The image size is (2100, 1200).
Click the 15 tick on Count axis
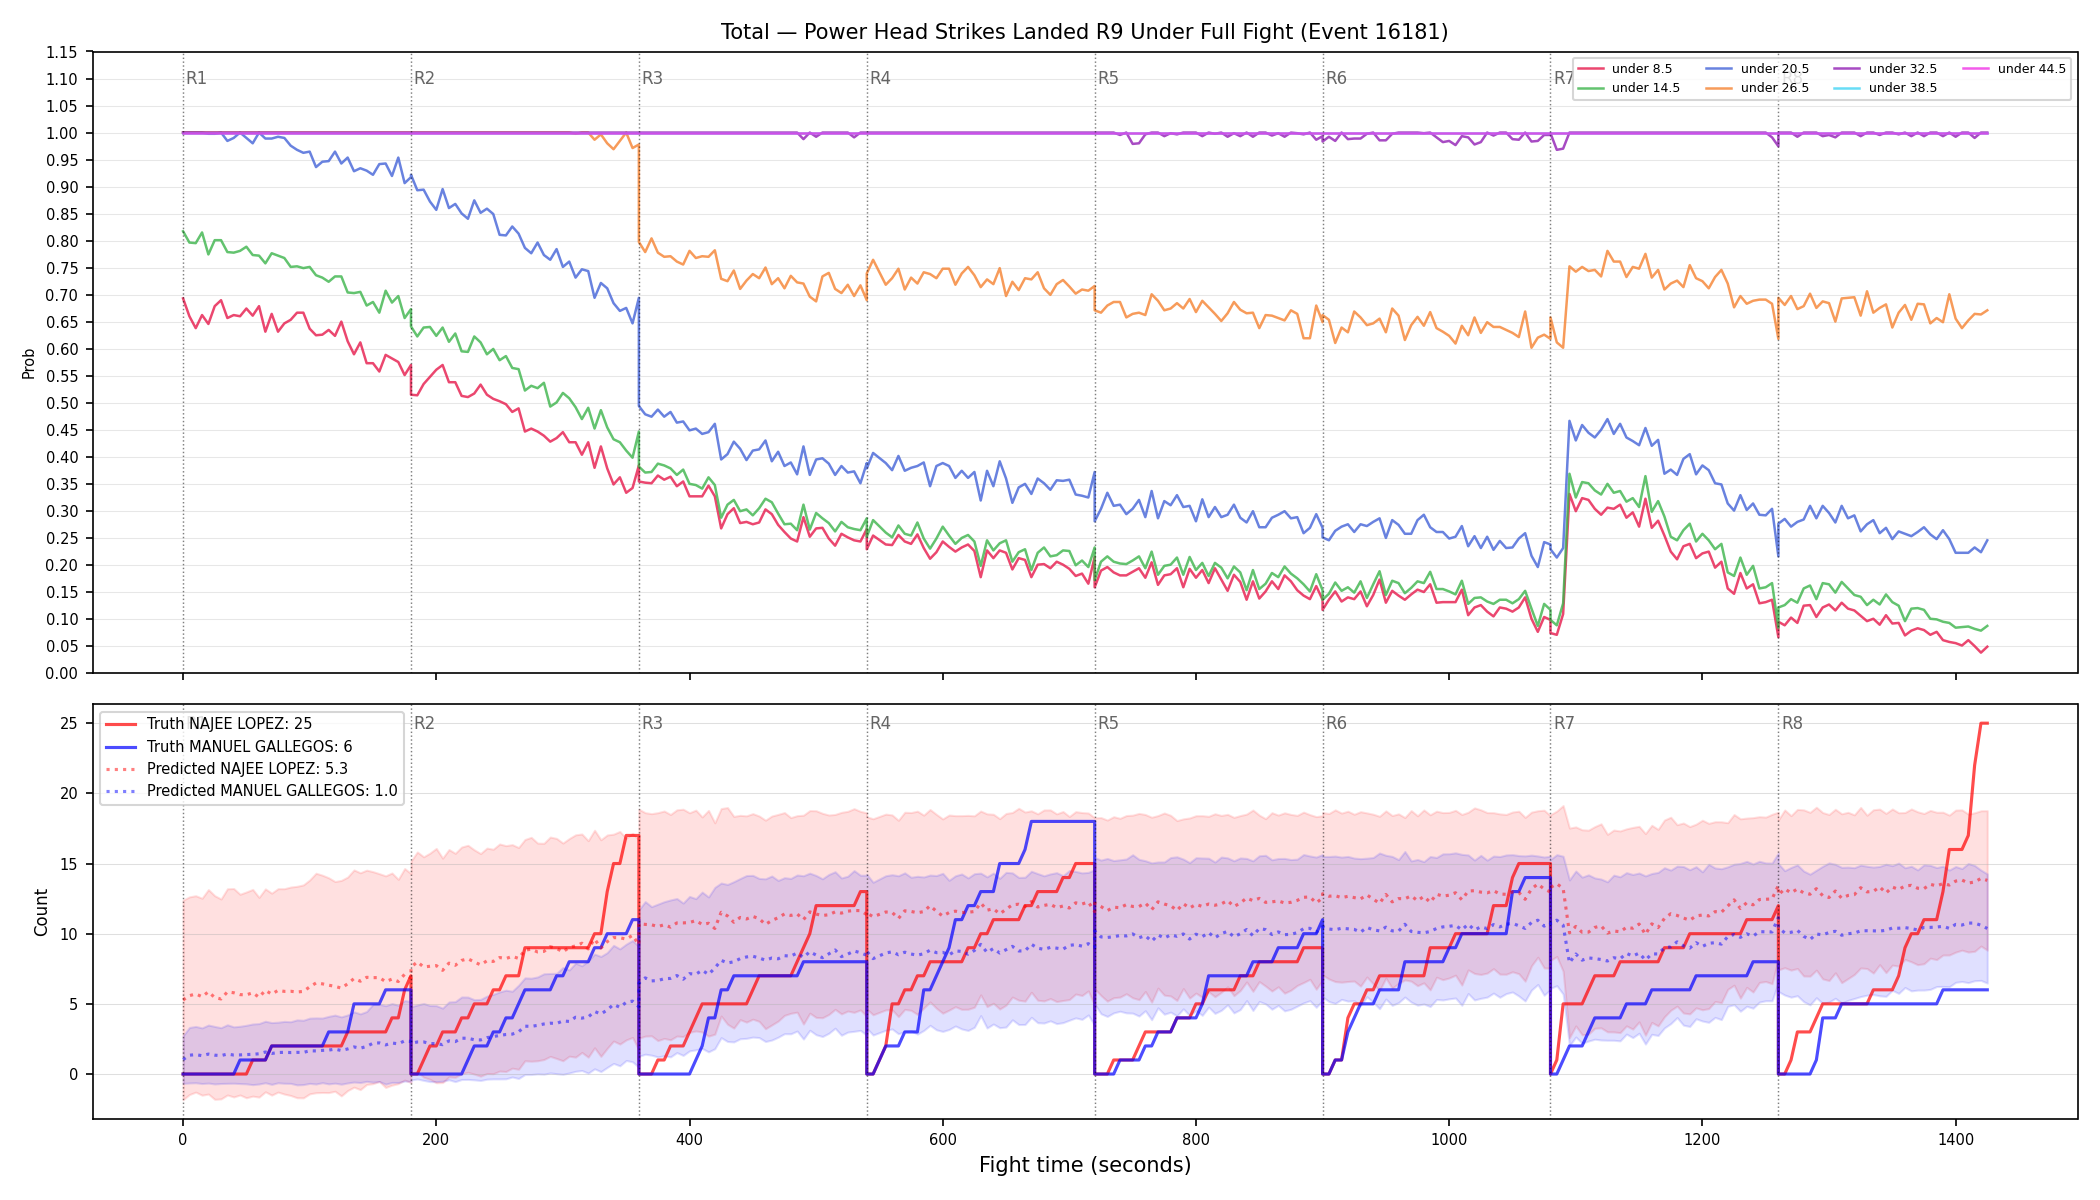pyautogui.click(x=69, y=864)
